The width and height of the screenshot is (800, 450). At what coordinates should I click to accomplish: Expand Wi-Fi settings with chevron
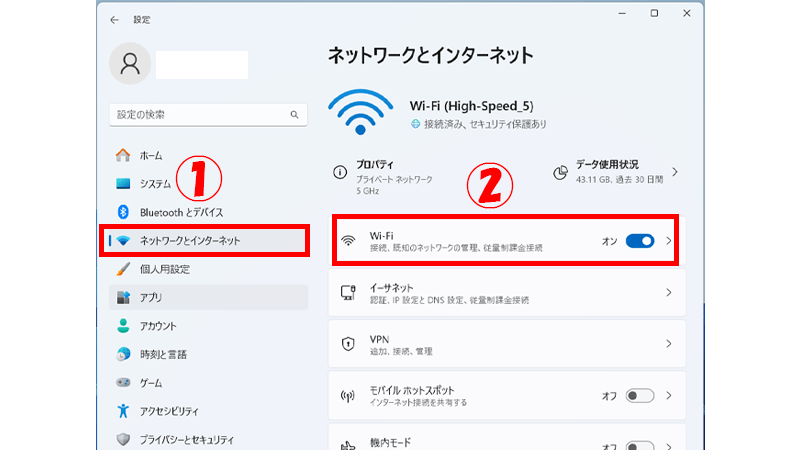(x=668, y=241)
